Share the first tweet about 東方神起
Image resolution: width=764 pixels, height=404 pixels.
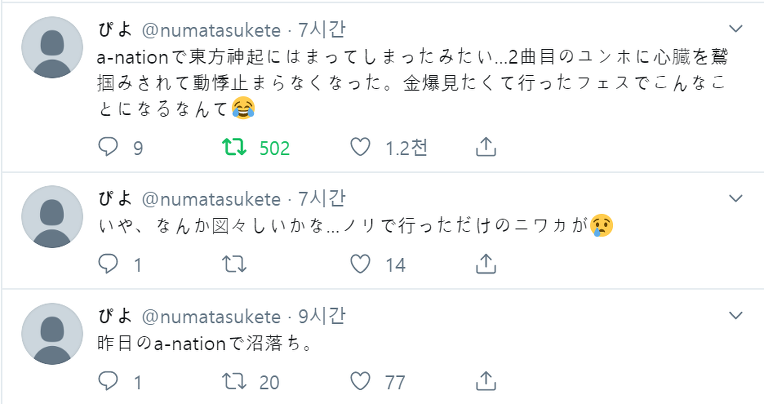click(485, 148)
